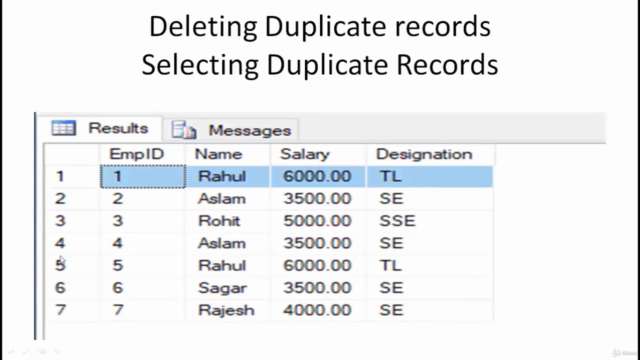
Task: Click EmpID cell with value 4
Action: tap(142, 243)
